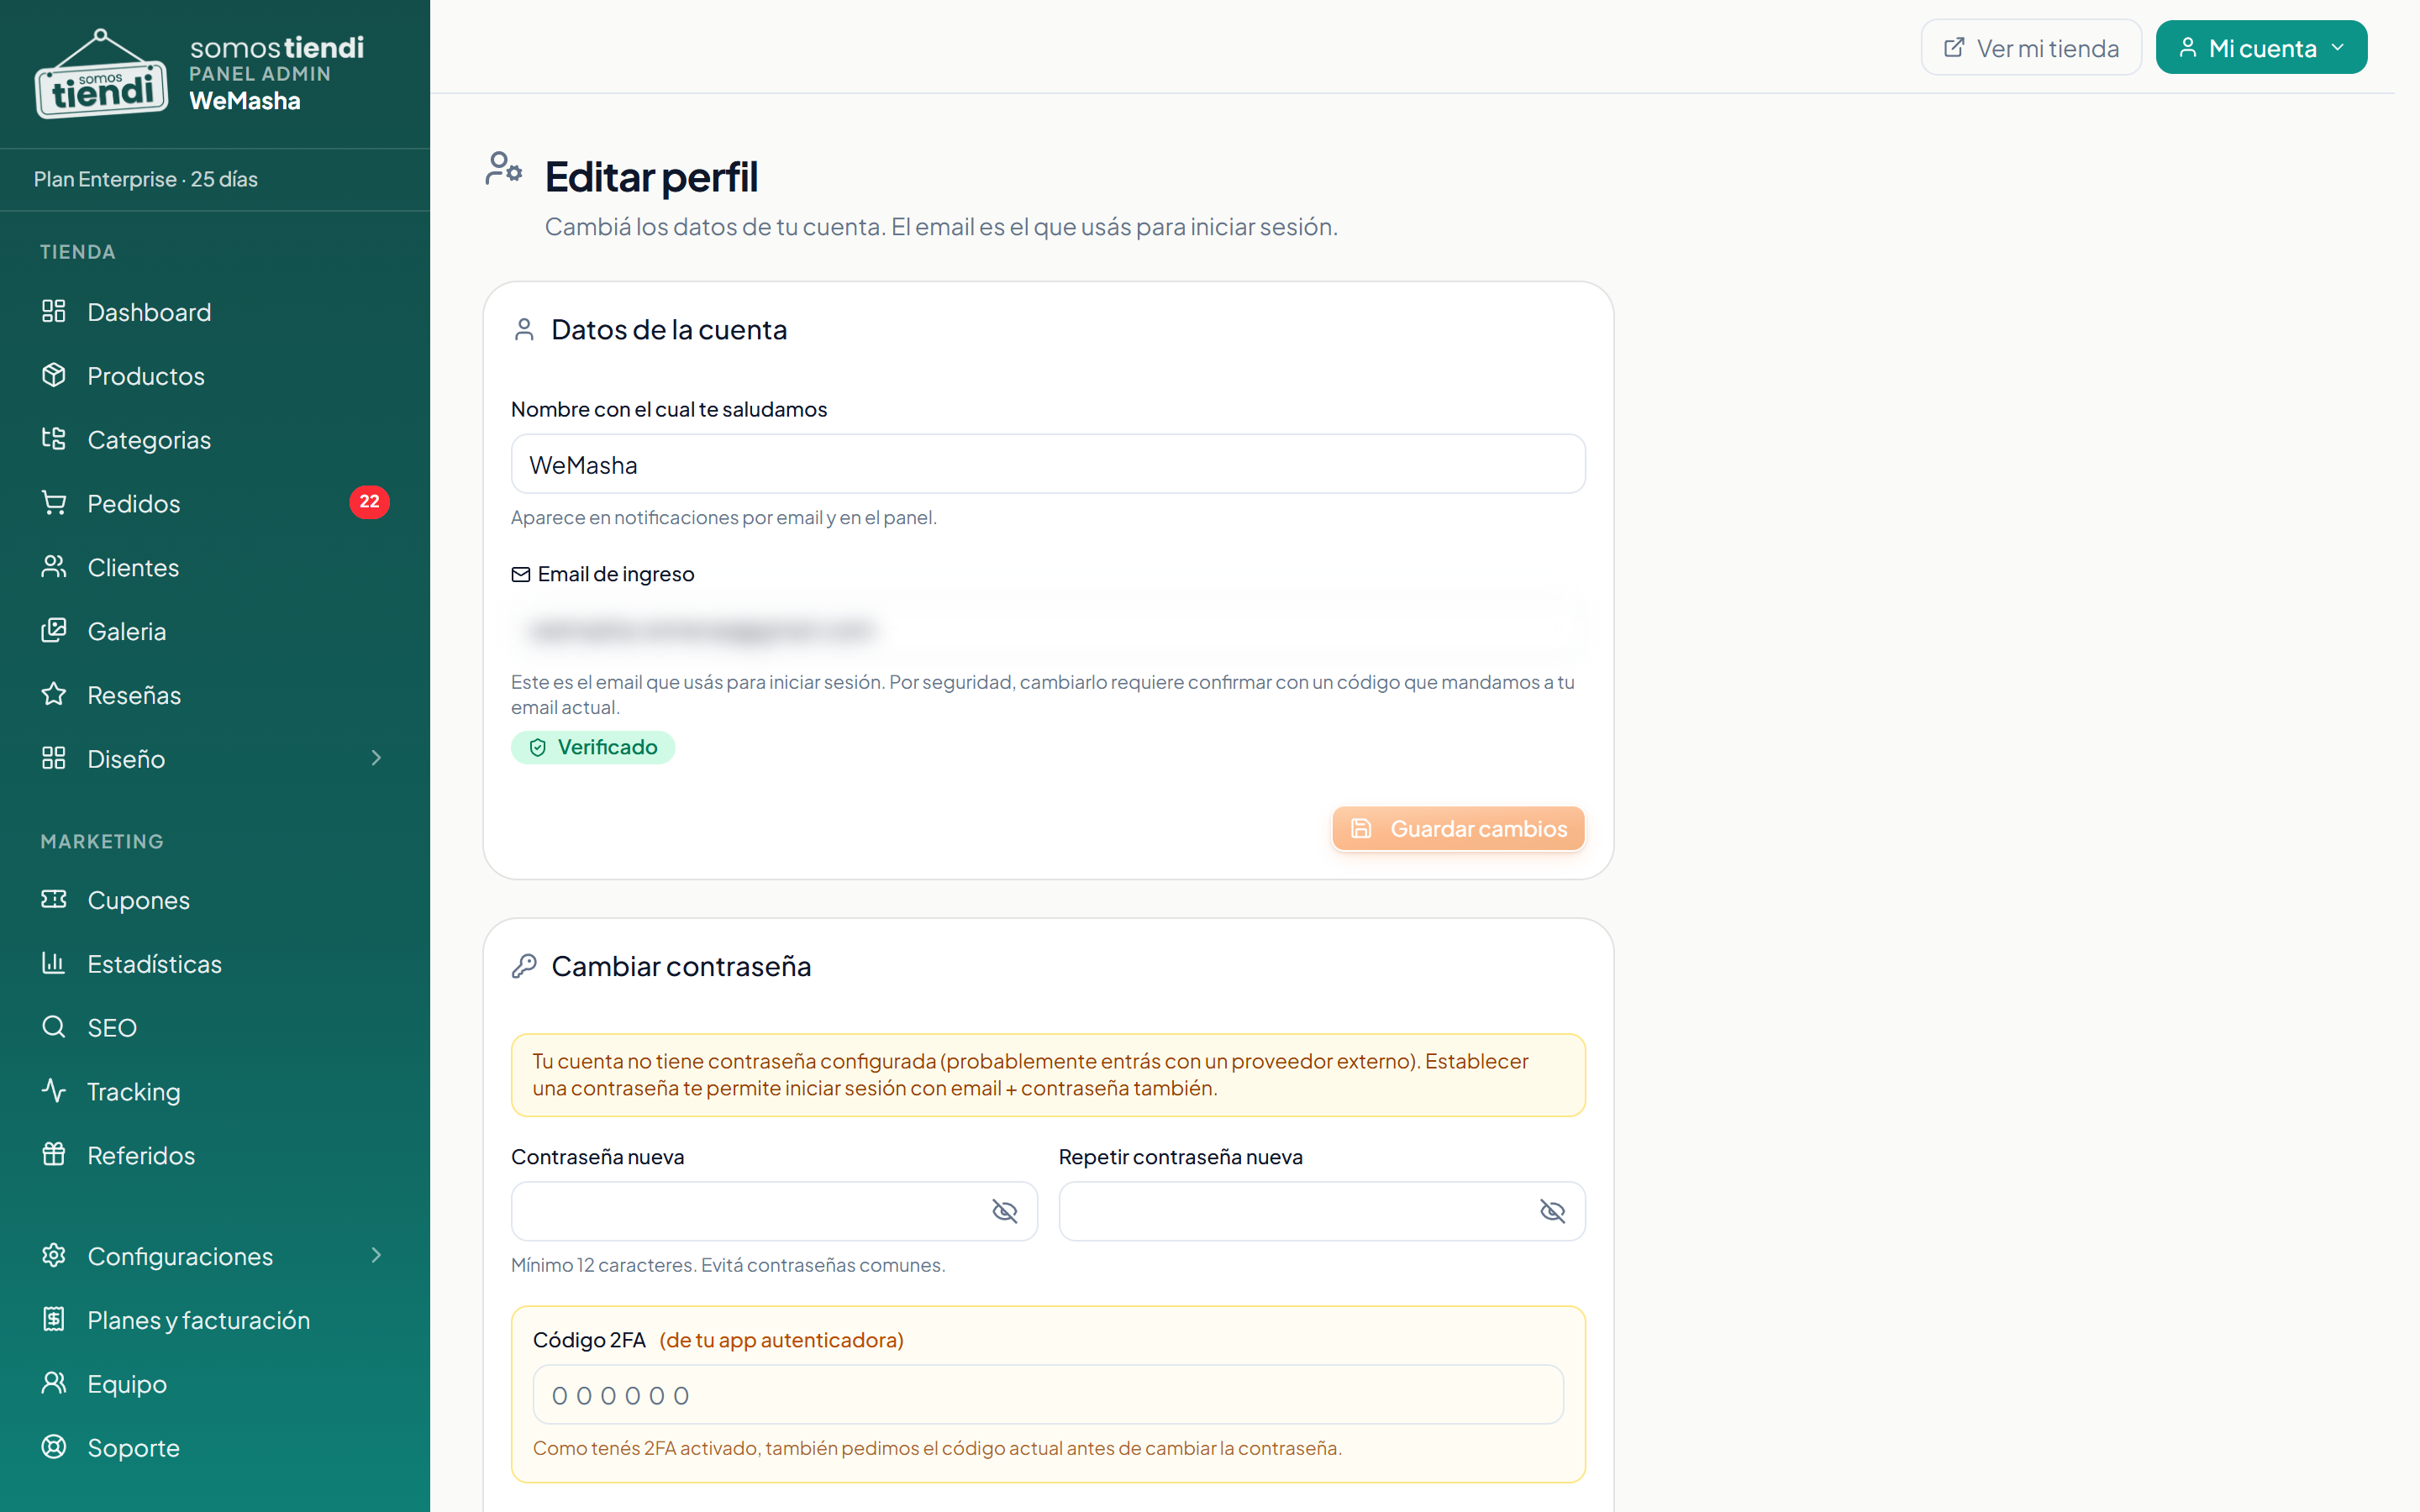Go to Dashboard in the sidebar

coord(214,312)
